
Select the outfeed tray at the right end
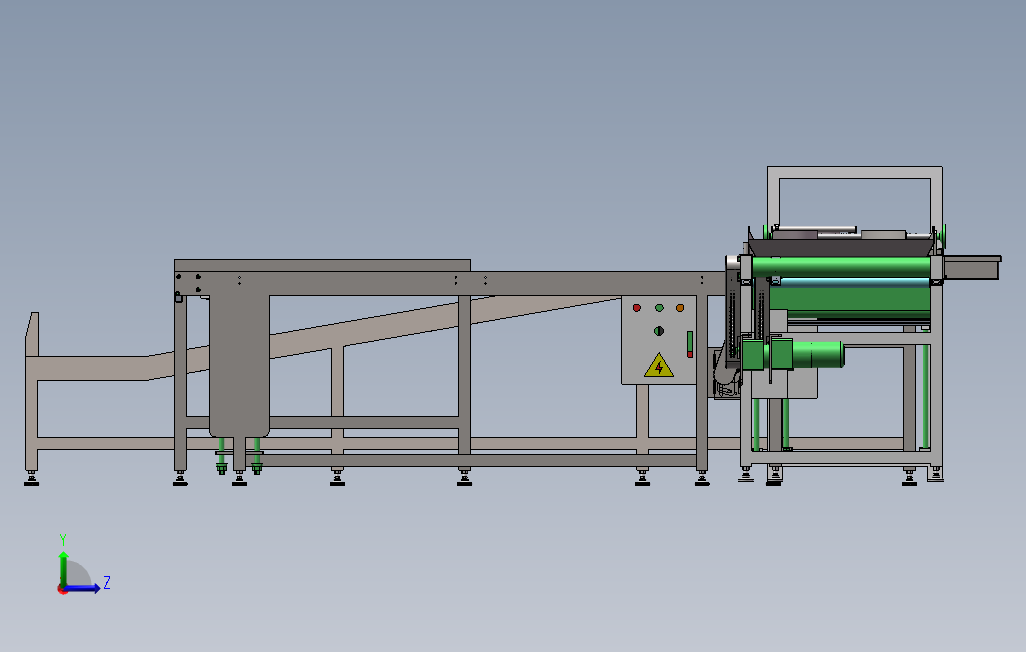[x=971, y=268]
